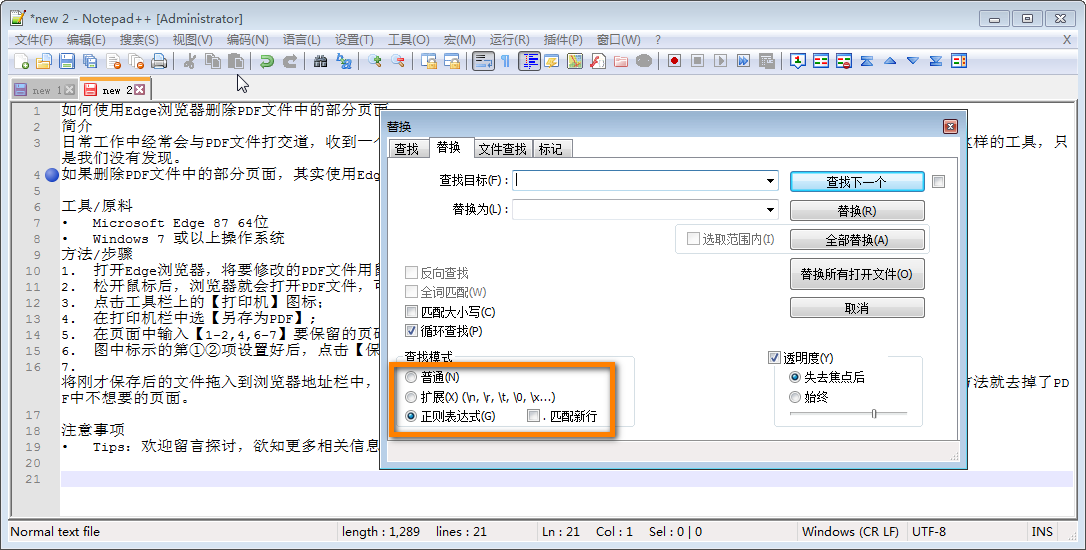Click the Cut scissors icon

(x=189, y=62)
